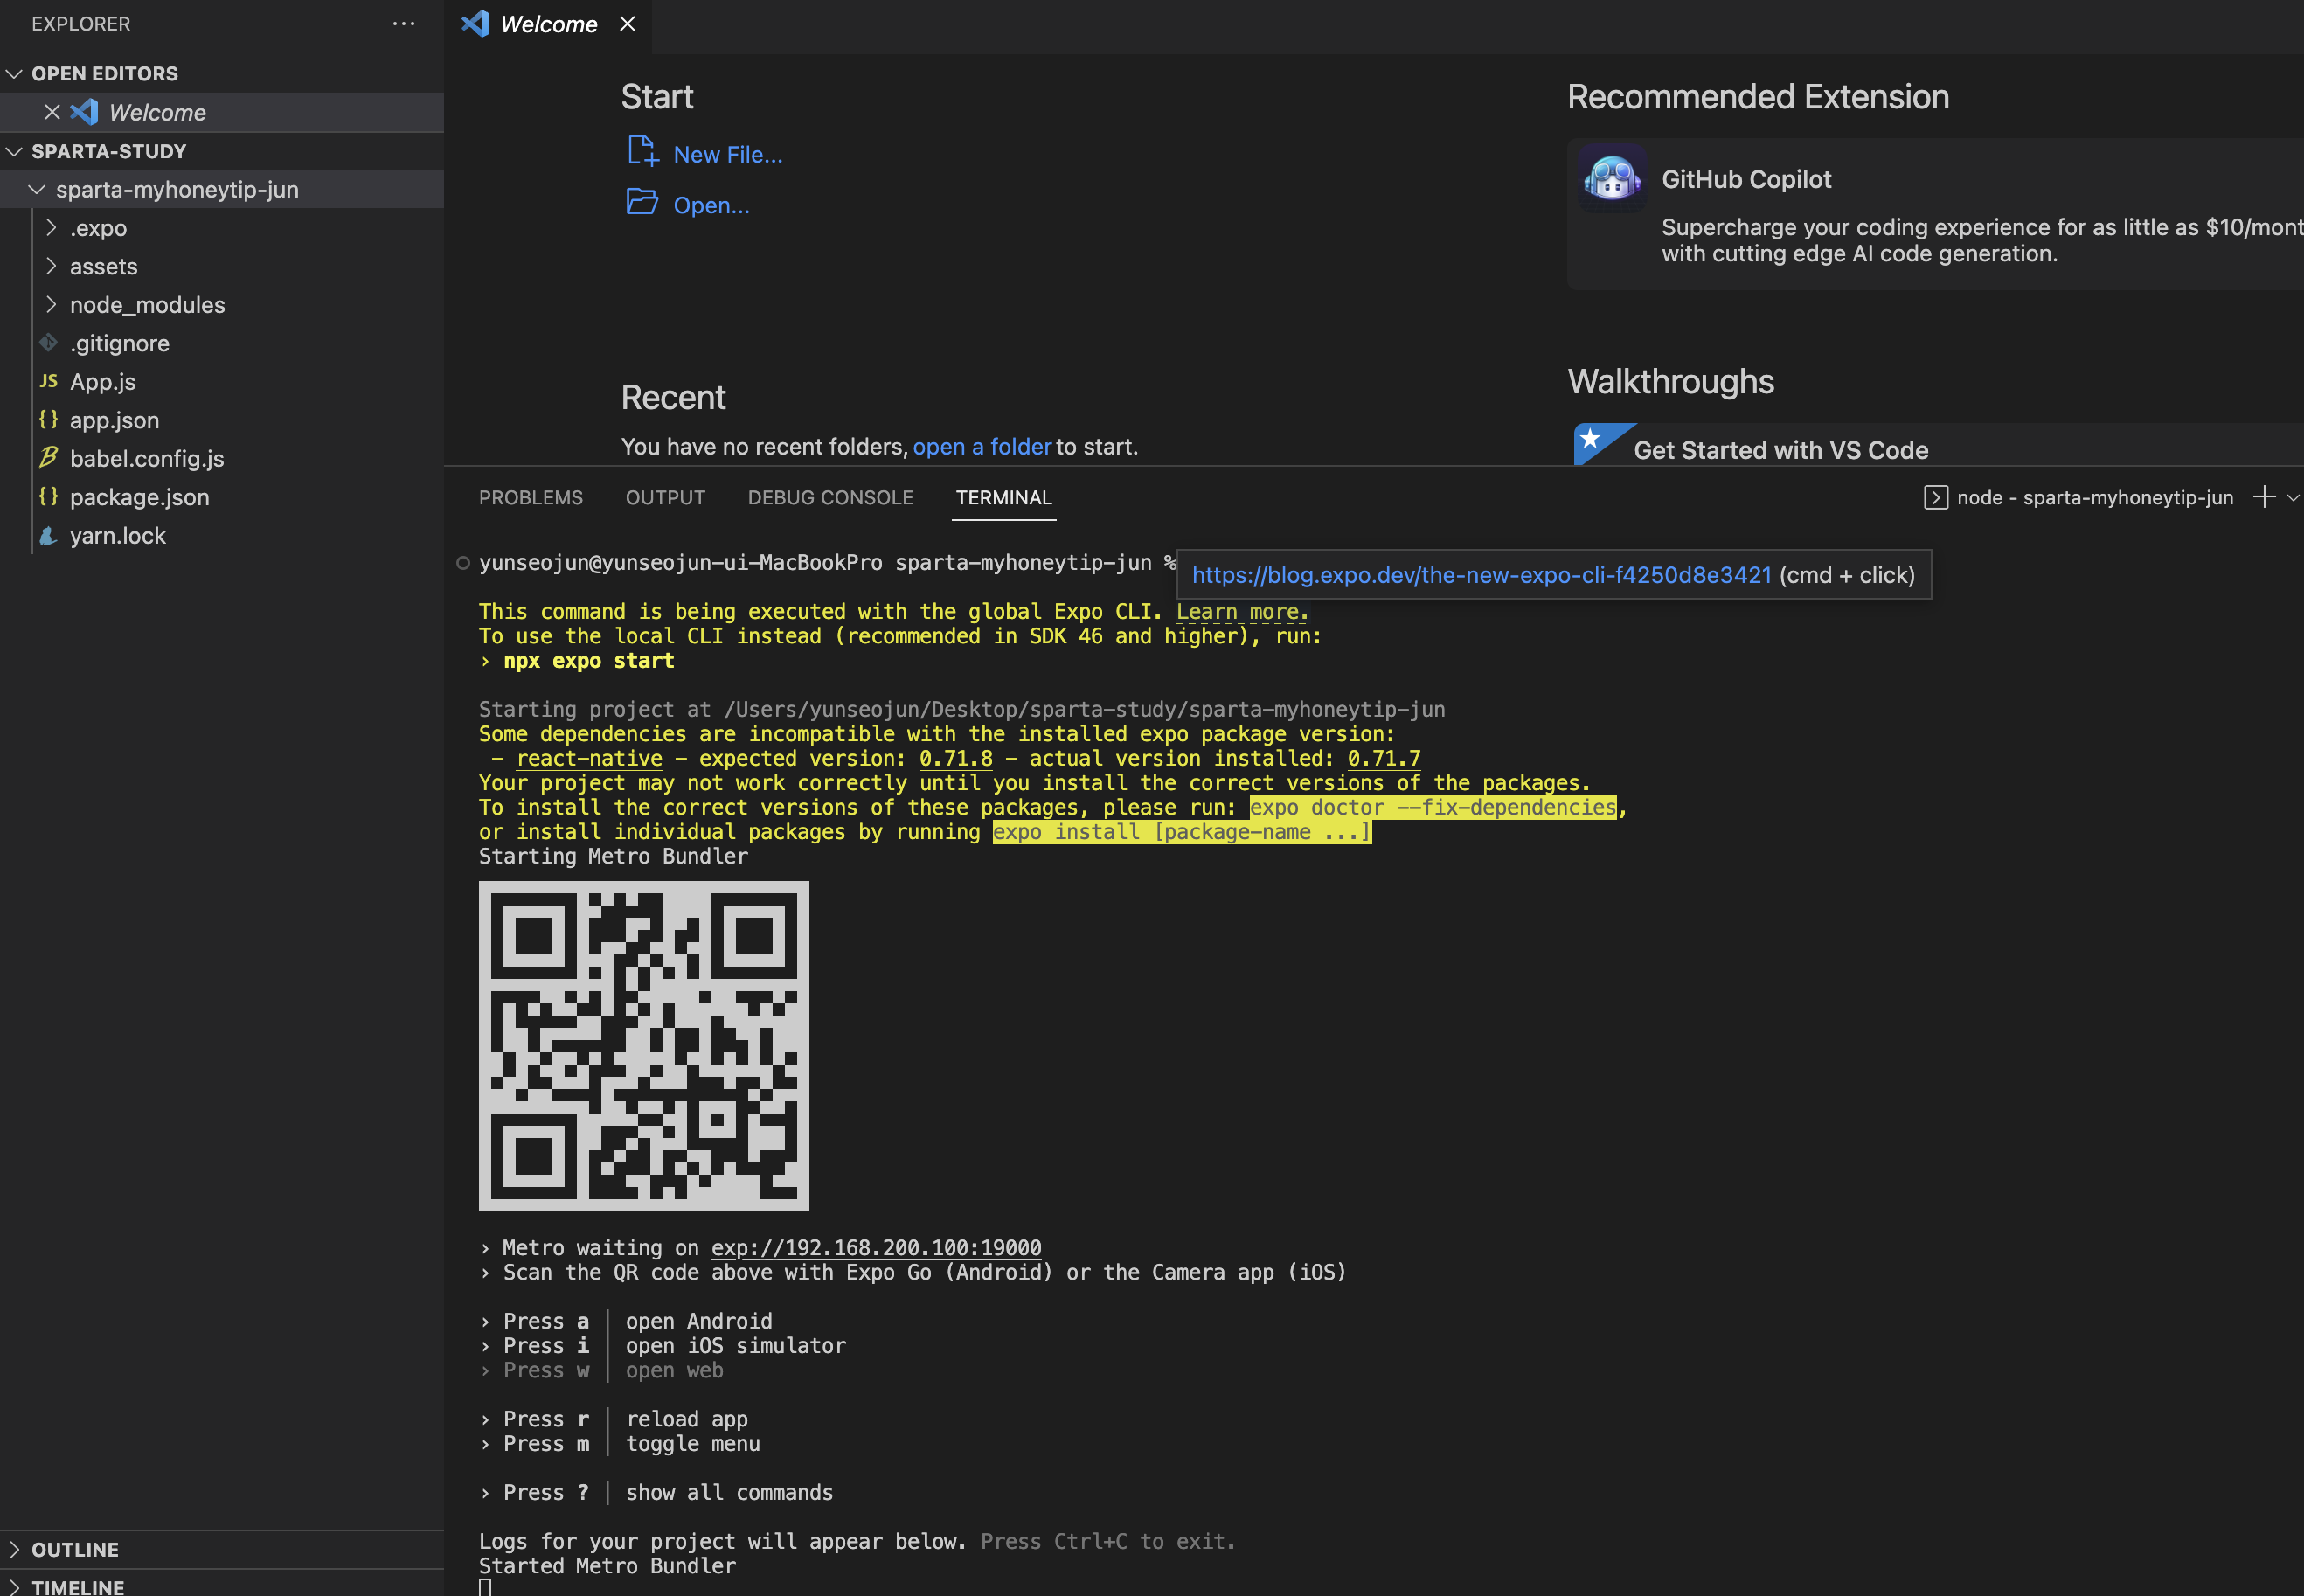This screenshot has height=1596, width=2304.
Task: Click the babel.config.js Babel file icon
Action: [x=48, y=458]
